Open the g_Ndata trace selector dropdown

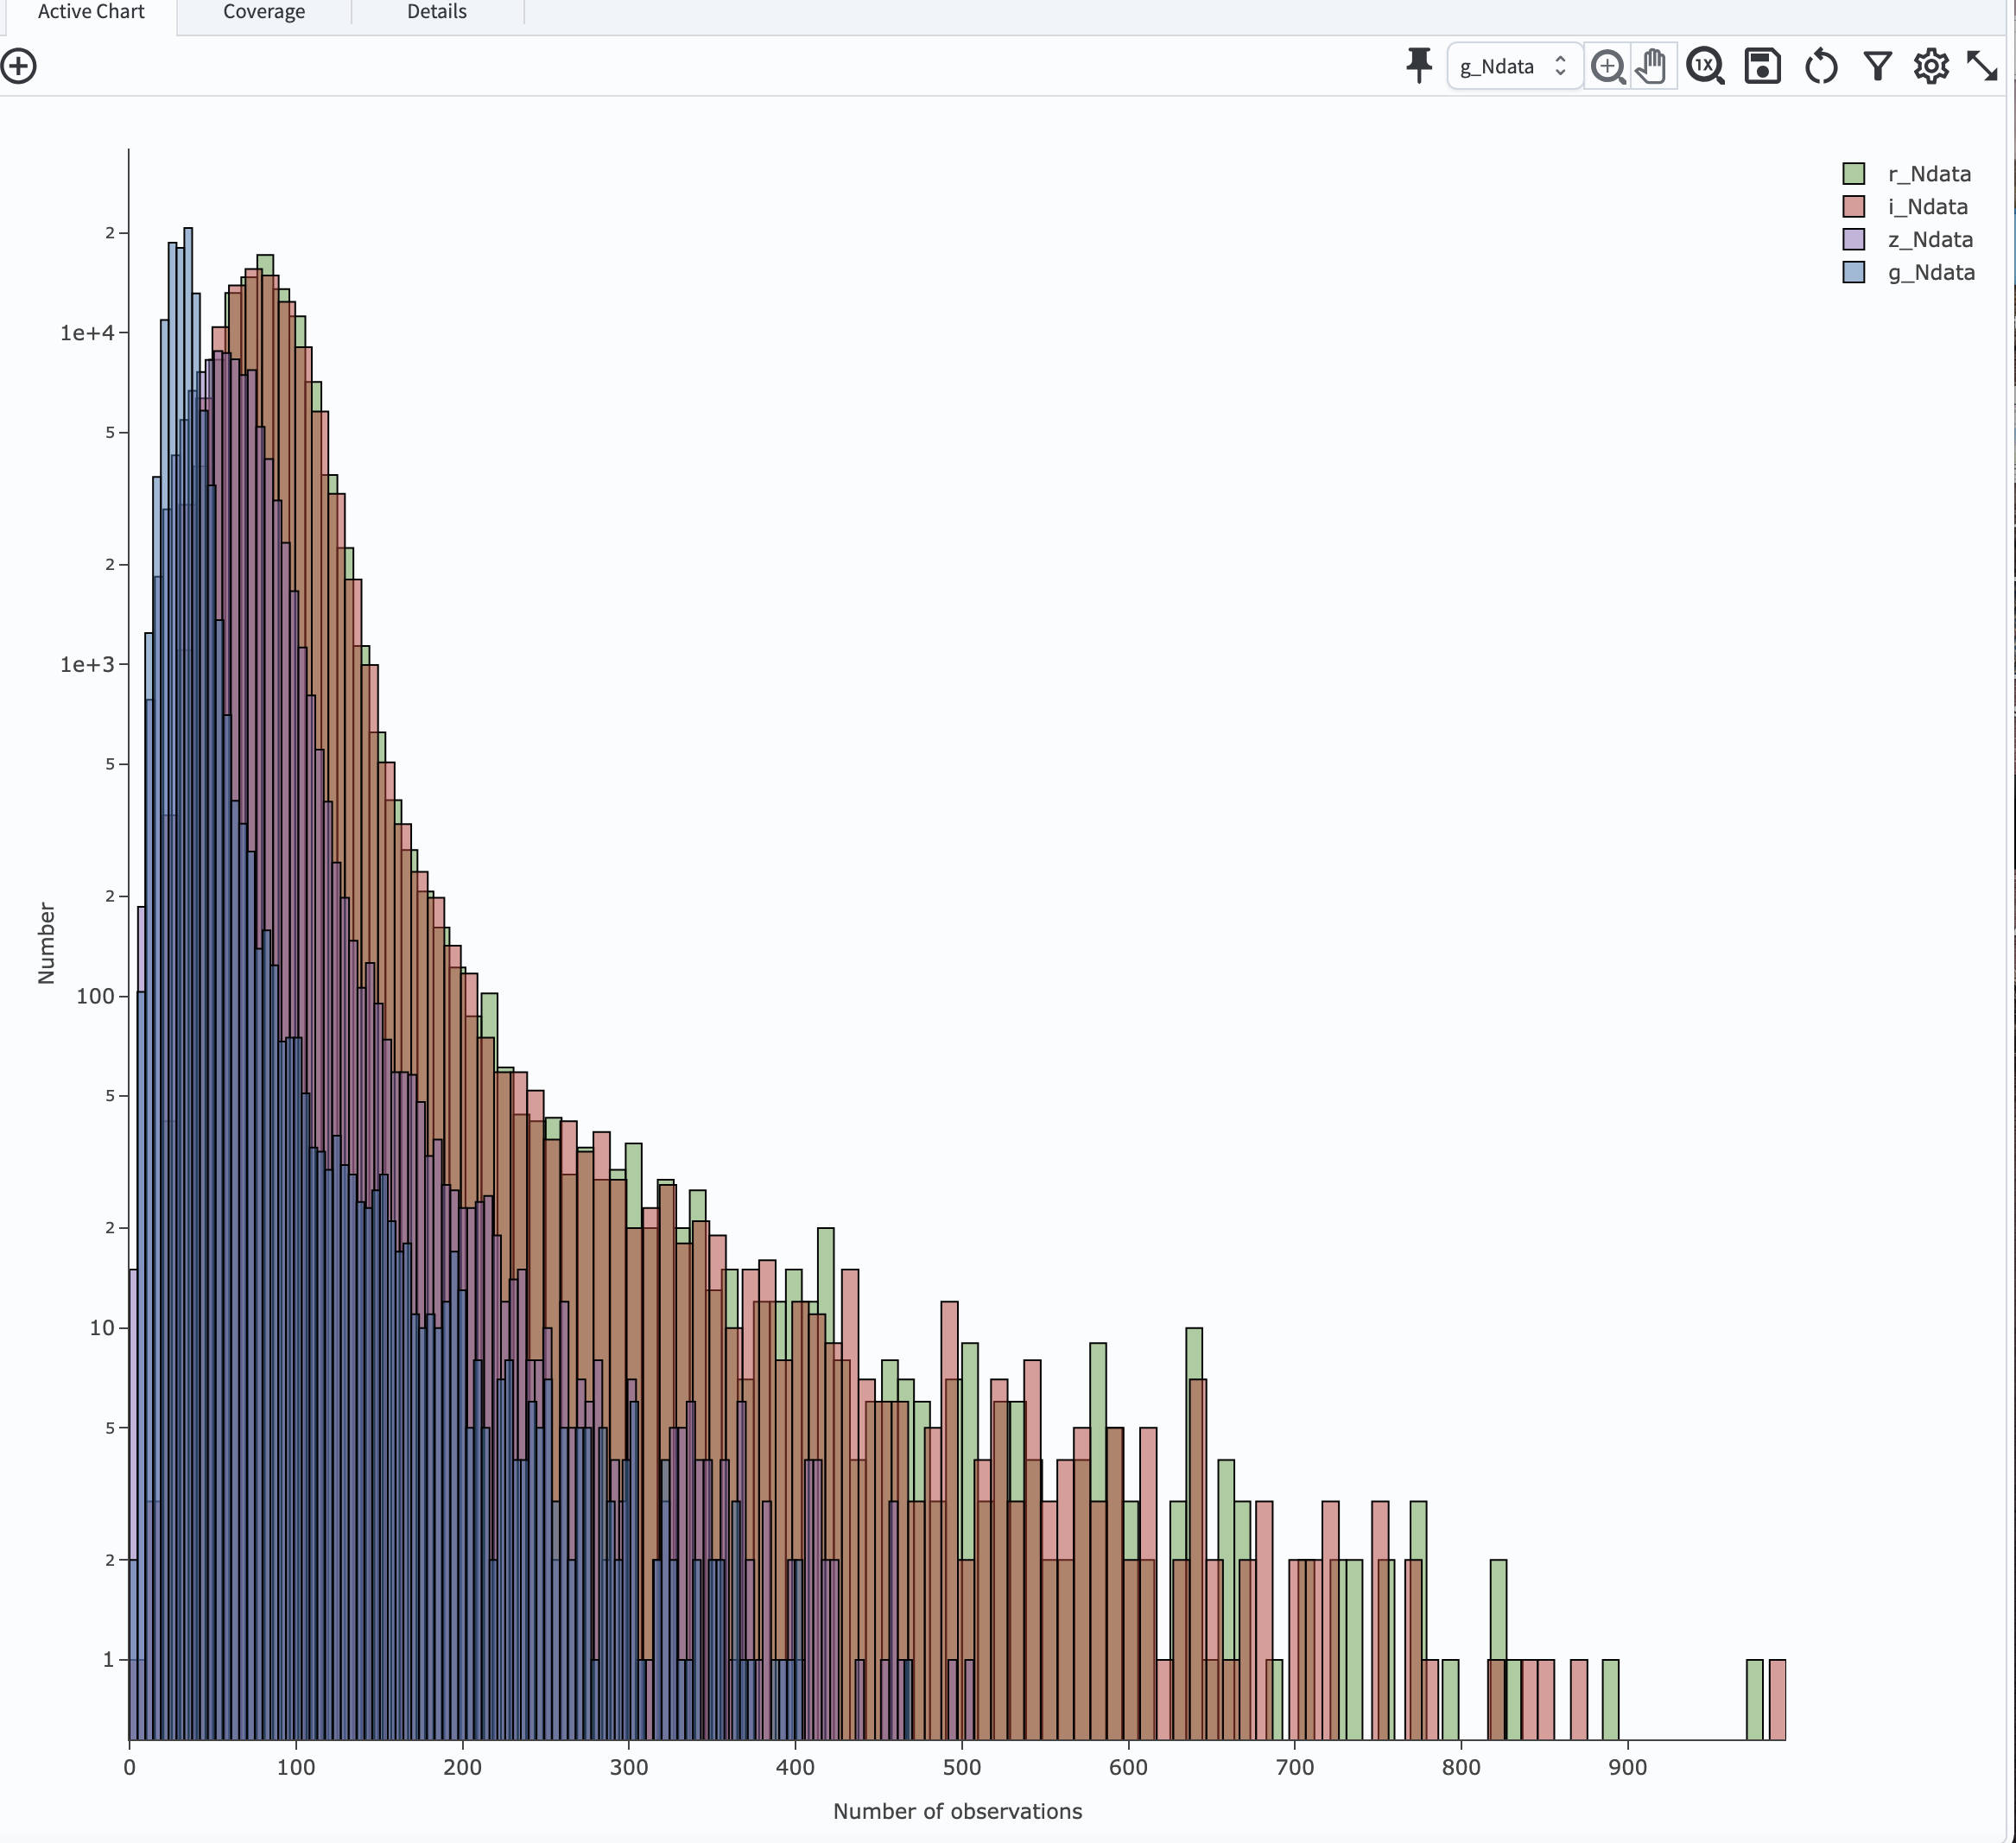1514,66
